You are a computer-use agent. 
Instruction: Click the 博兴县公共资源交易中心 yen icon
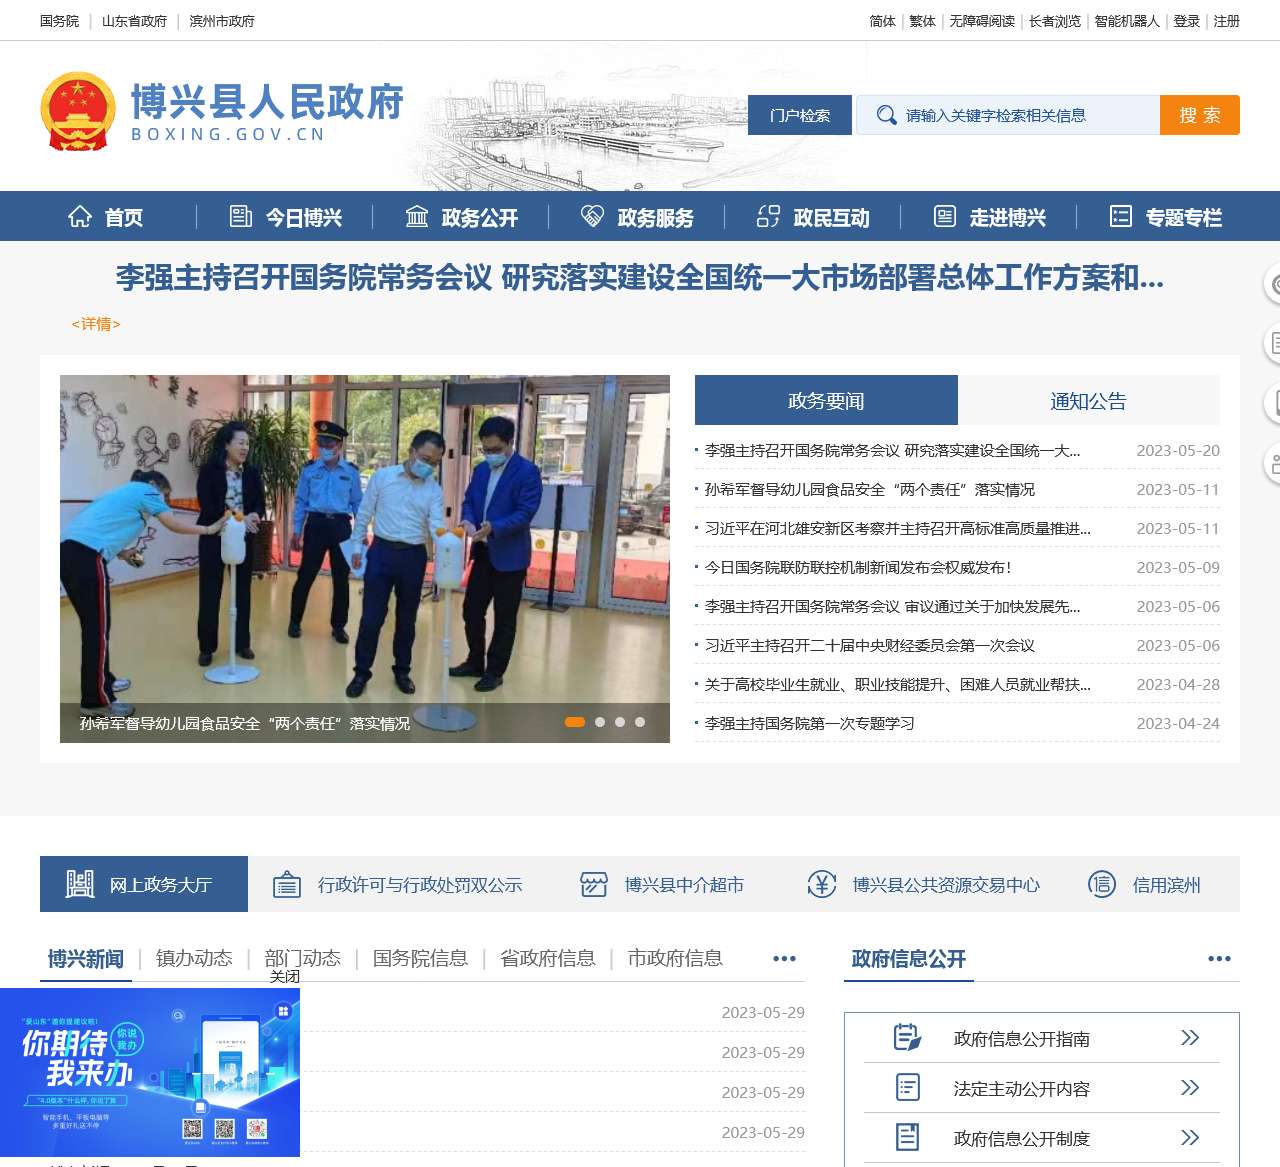pos(822,884)
